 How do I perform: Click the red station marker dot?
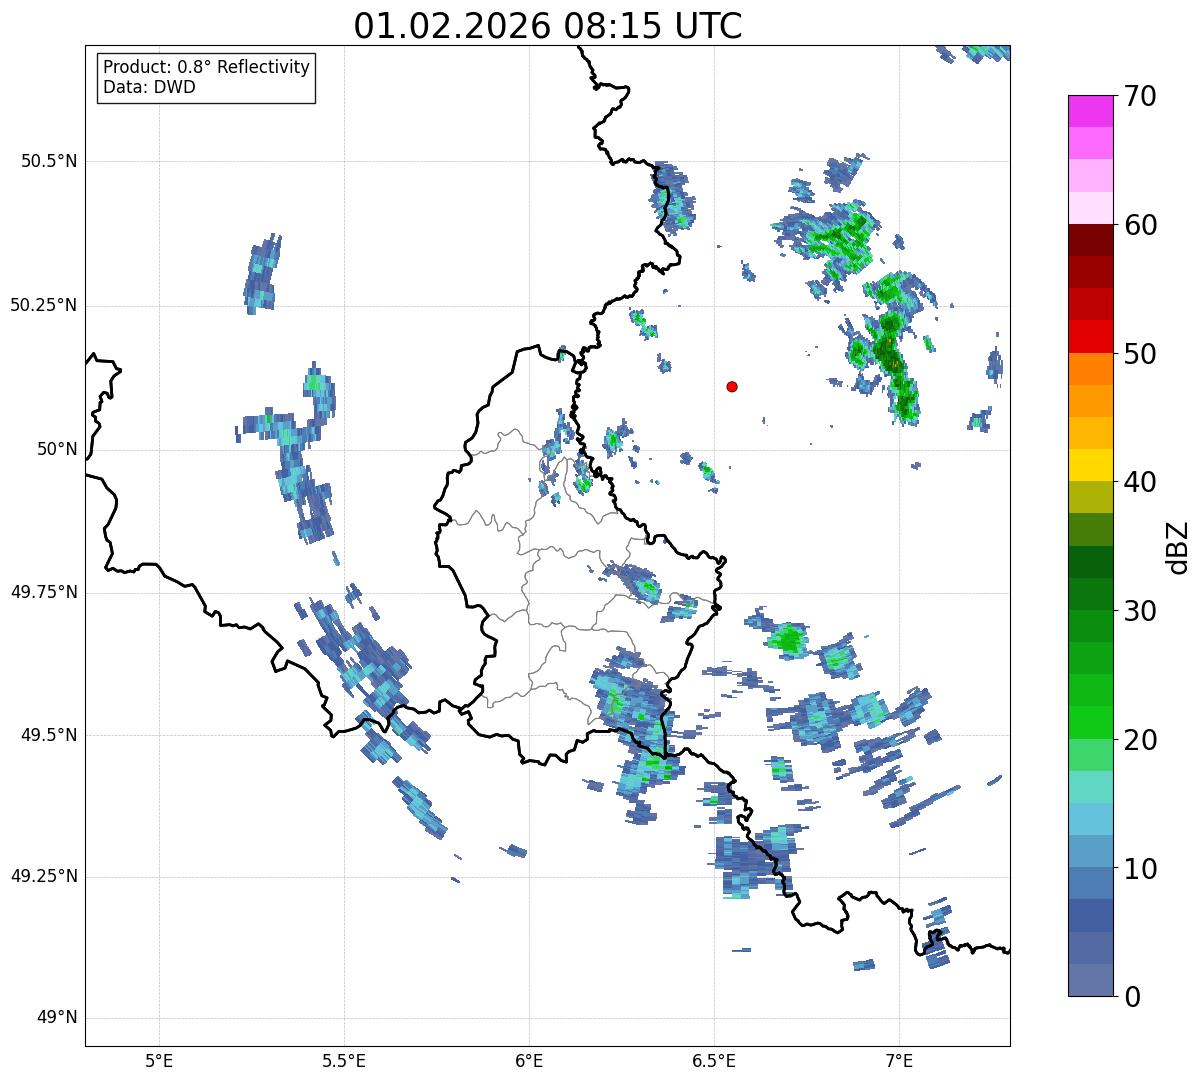click(x=732, y=386)
